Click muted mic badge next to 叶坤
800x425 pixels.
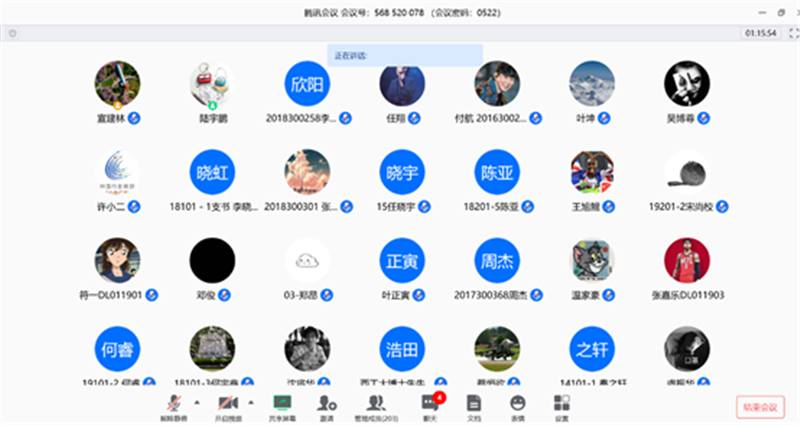pos(604,118)
